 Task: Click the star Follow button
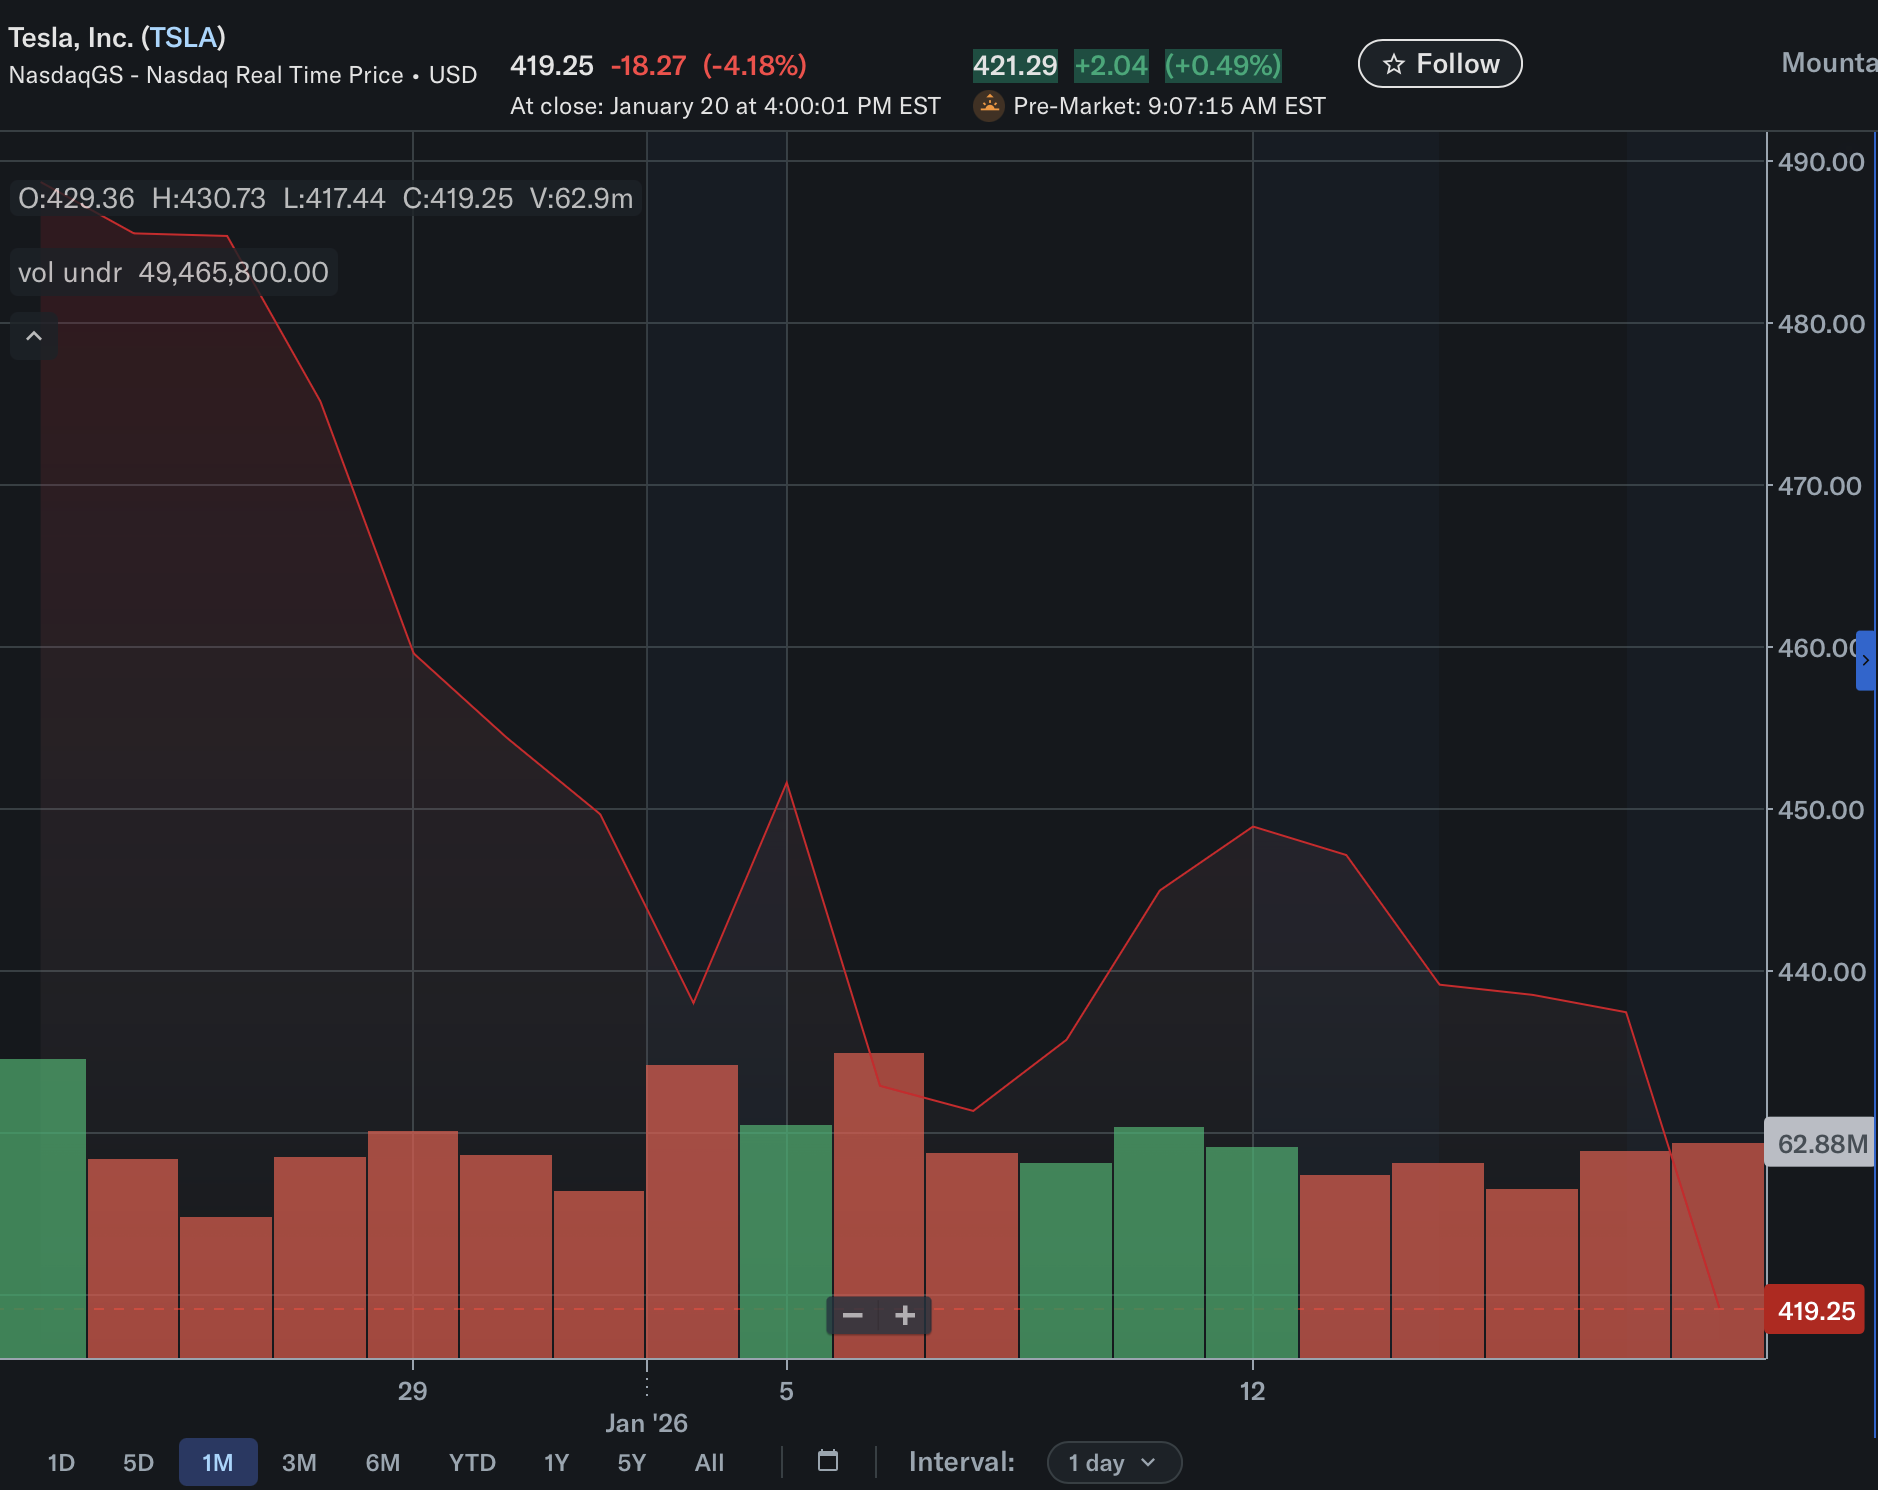1439,64
